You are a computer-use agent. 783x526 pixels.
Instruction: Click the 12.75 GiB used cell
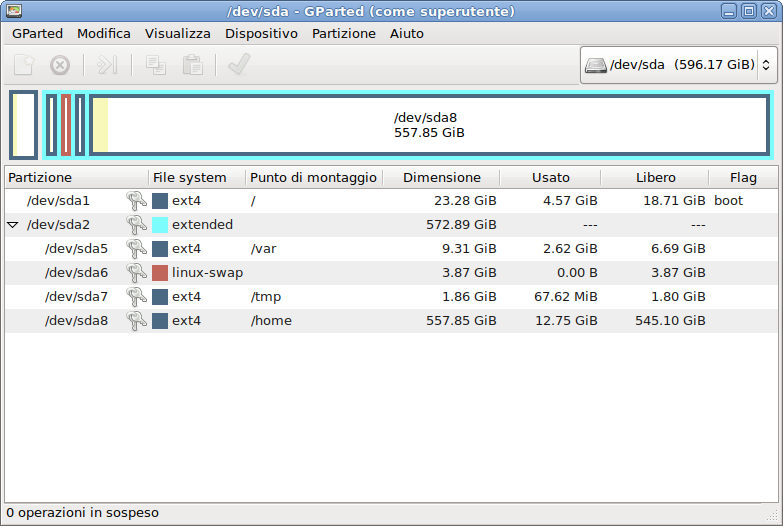566,321
